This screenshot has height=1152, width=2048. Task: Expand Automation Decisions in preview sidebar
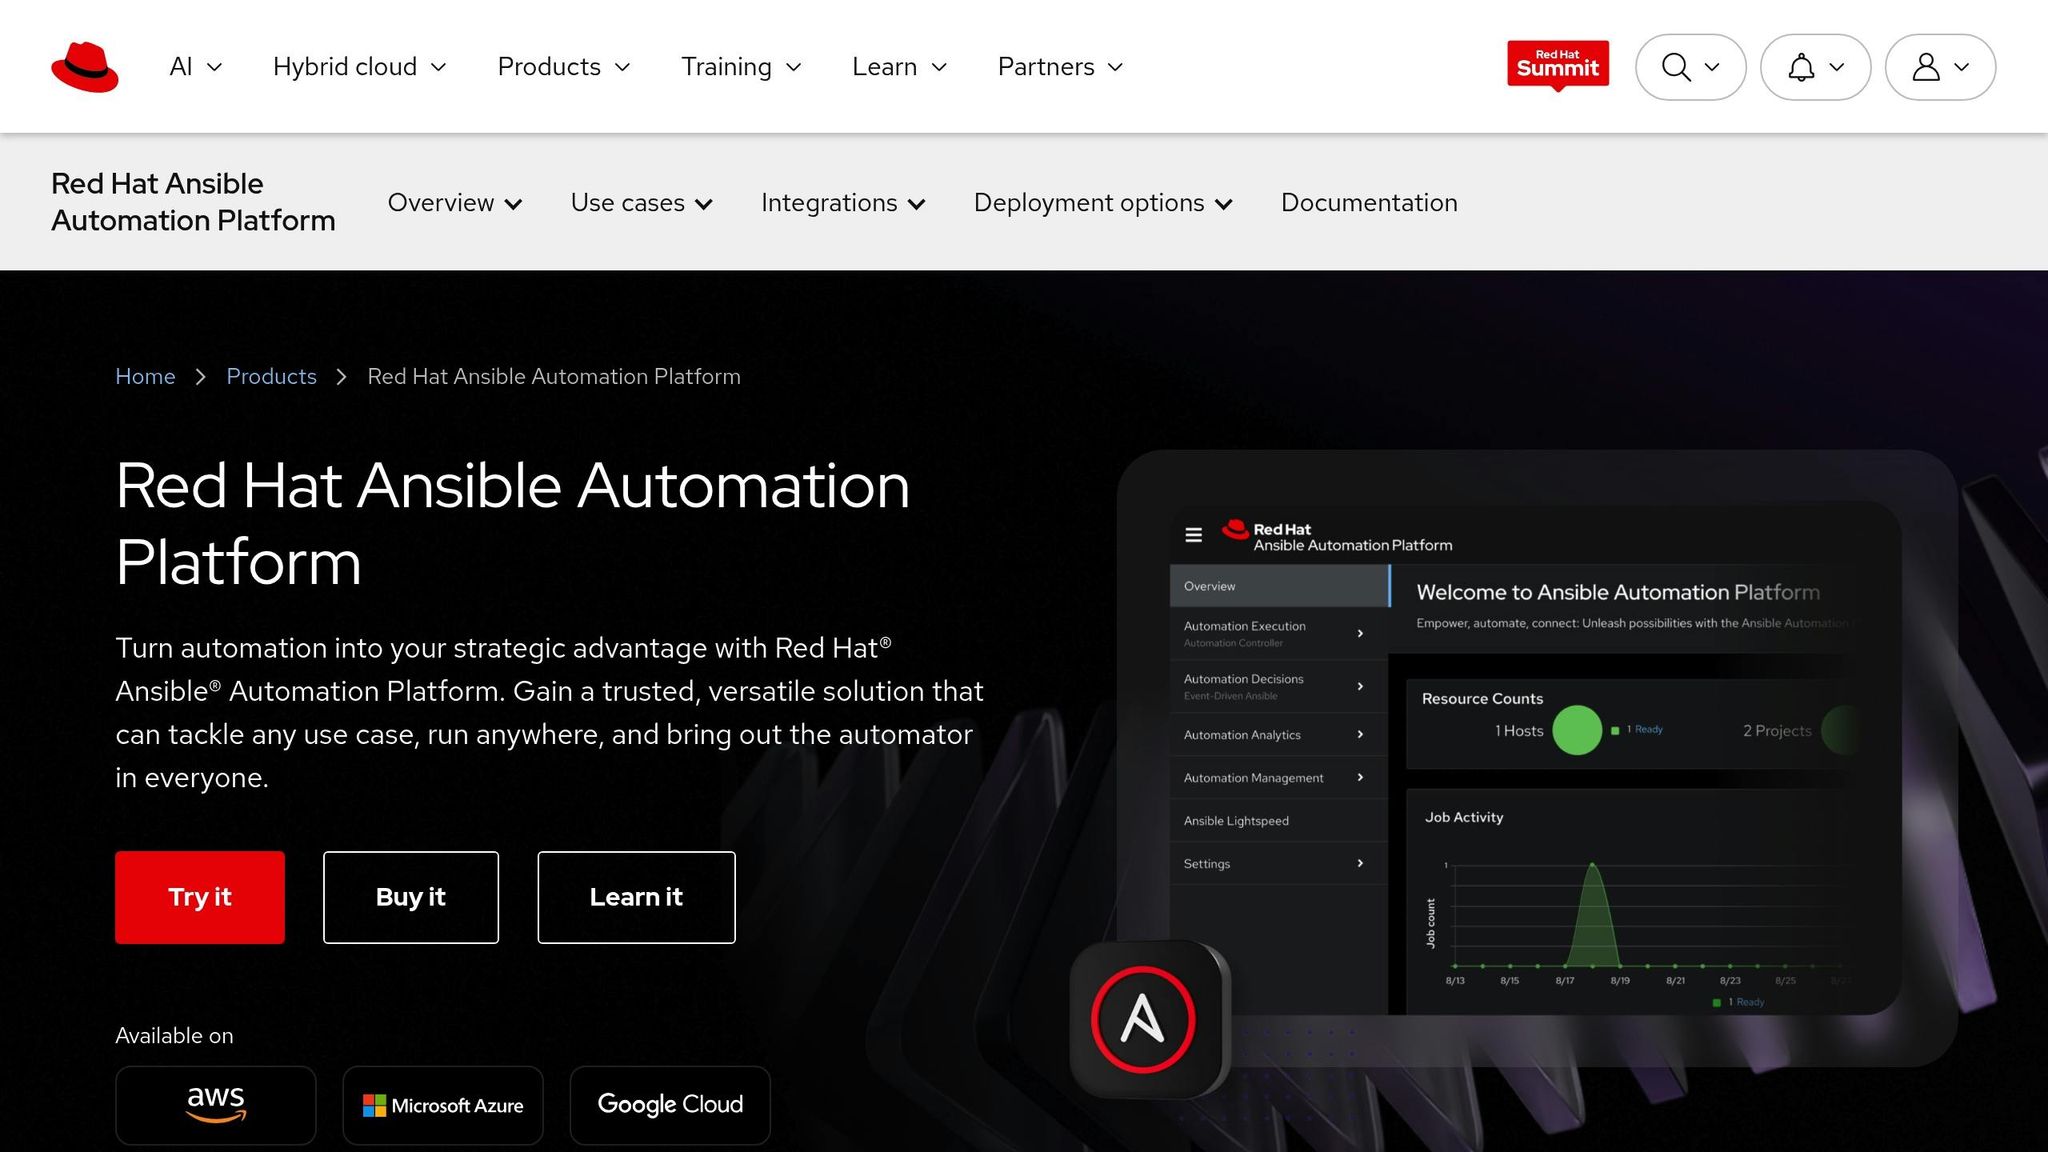[x=1279, y=686]
